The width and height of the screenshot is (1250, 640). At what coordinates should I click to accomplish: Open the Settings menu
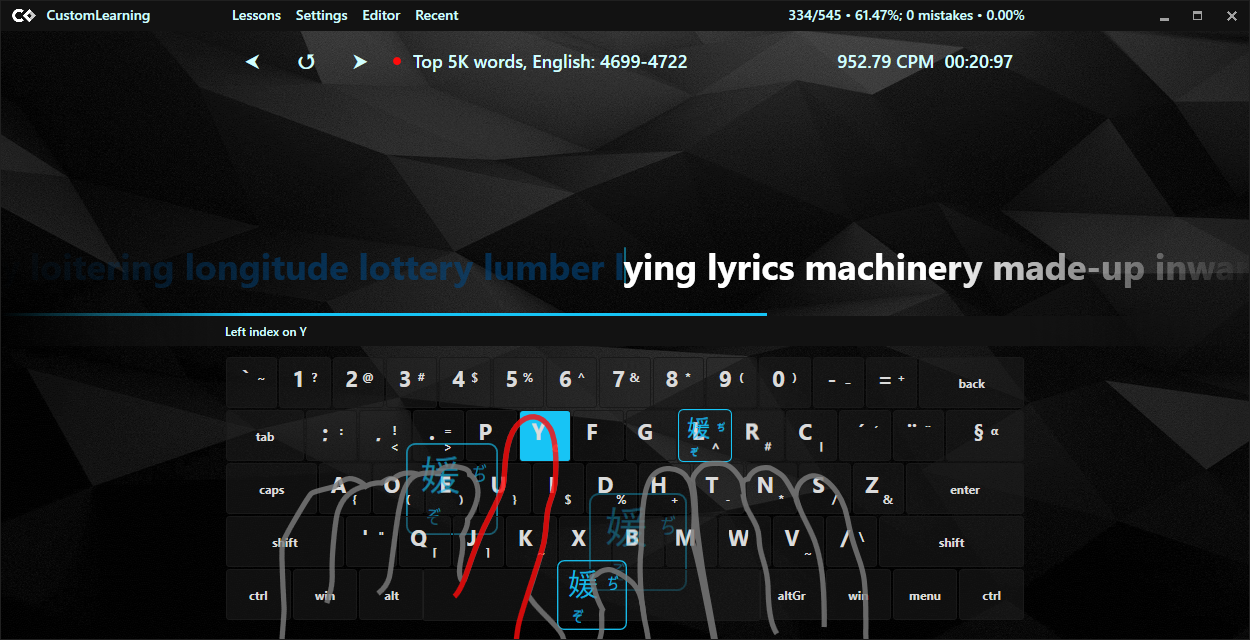pyautogui.click(x=321, y=15)
